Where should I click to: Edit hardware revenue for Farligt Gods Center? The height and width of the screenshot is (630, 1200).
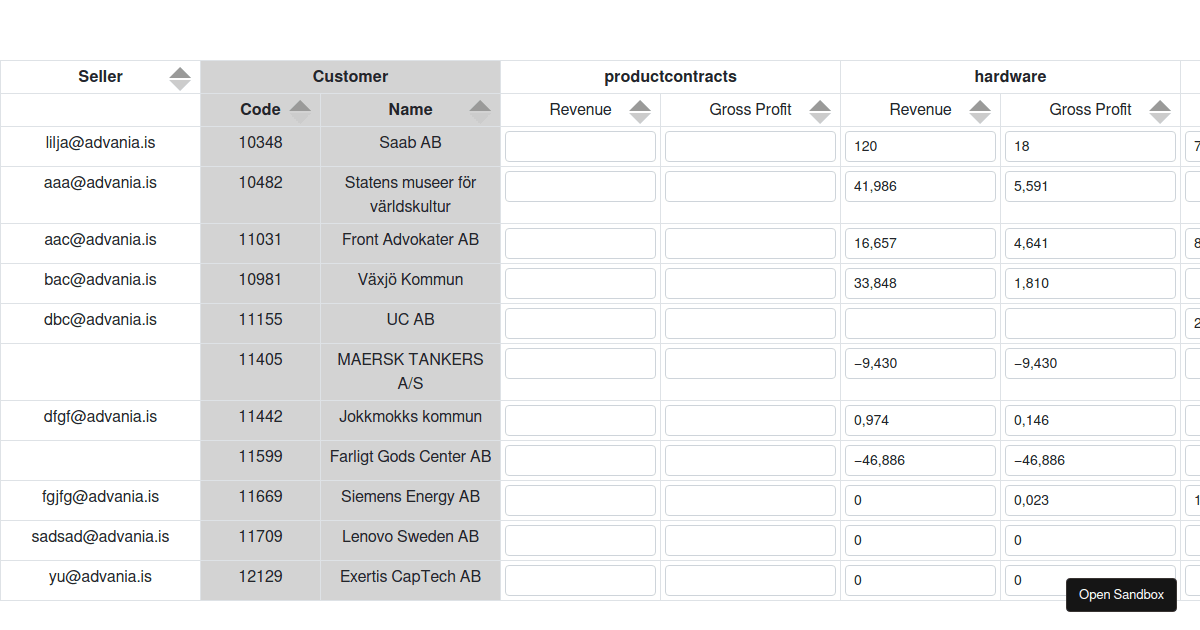tap(920, 460)
